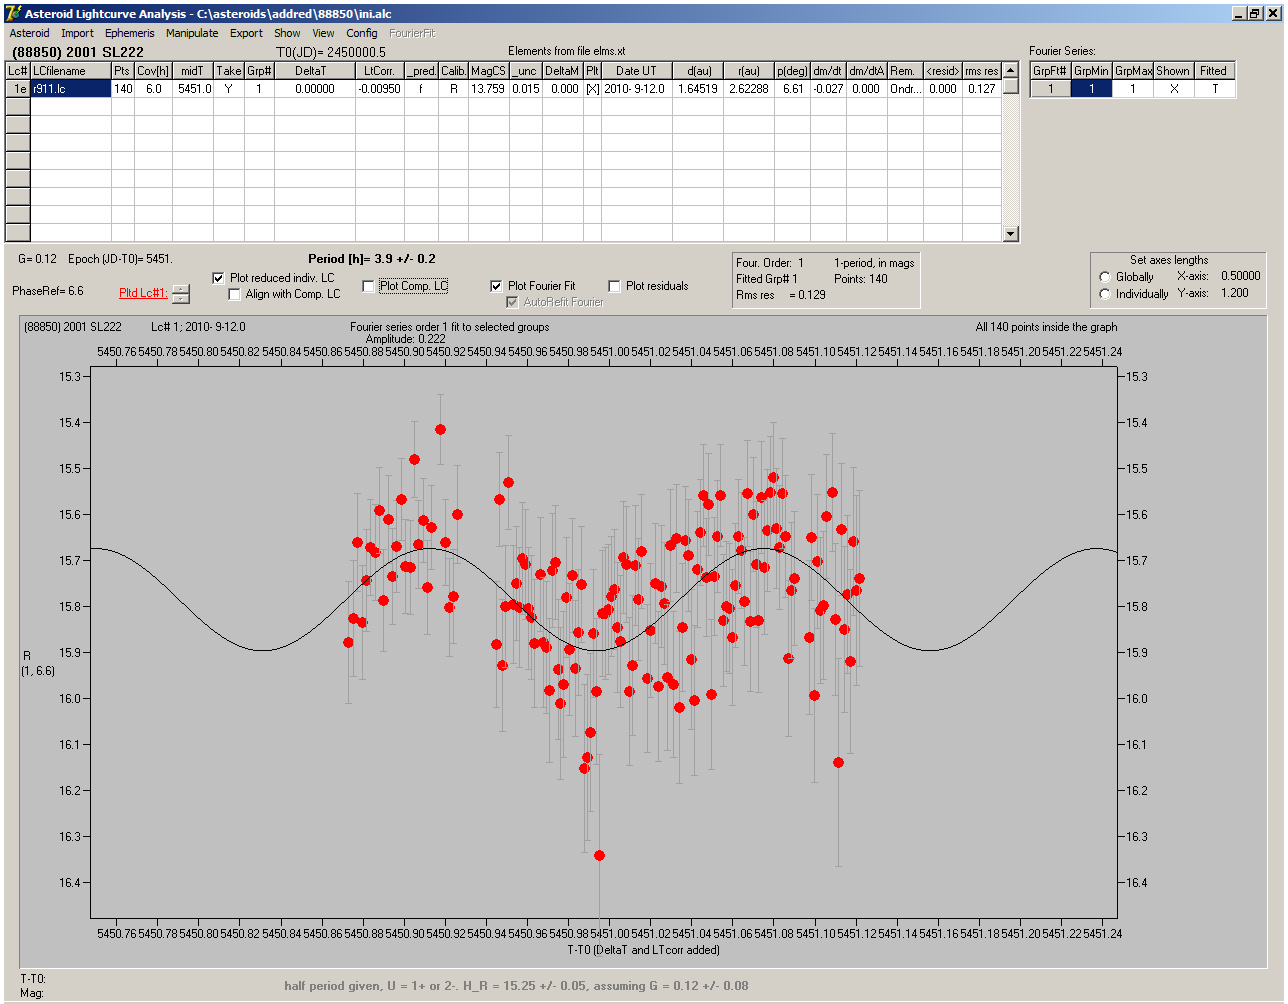
Task: Click the Ondr... Rem. cell
Action: tap(903, 89)
